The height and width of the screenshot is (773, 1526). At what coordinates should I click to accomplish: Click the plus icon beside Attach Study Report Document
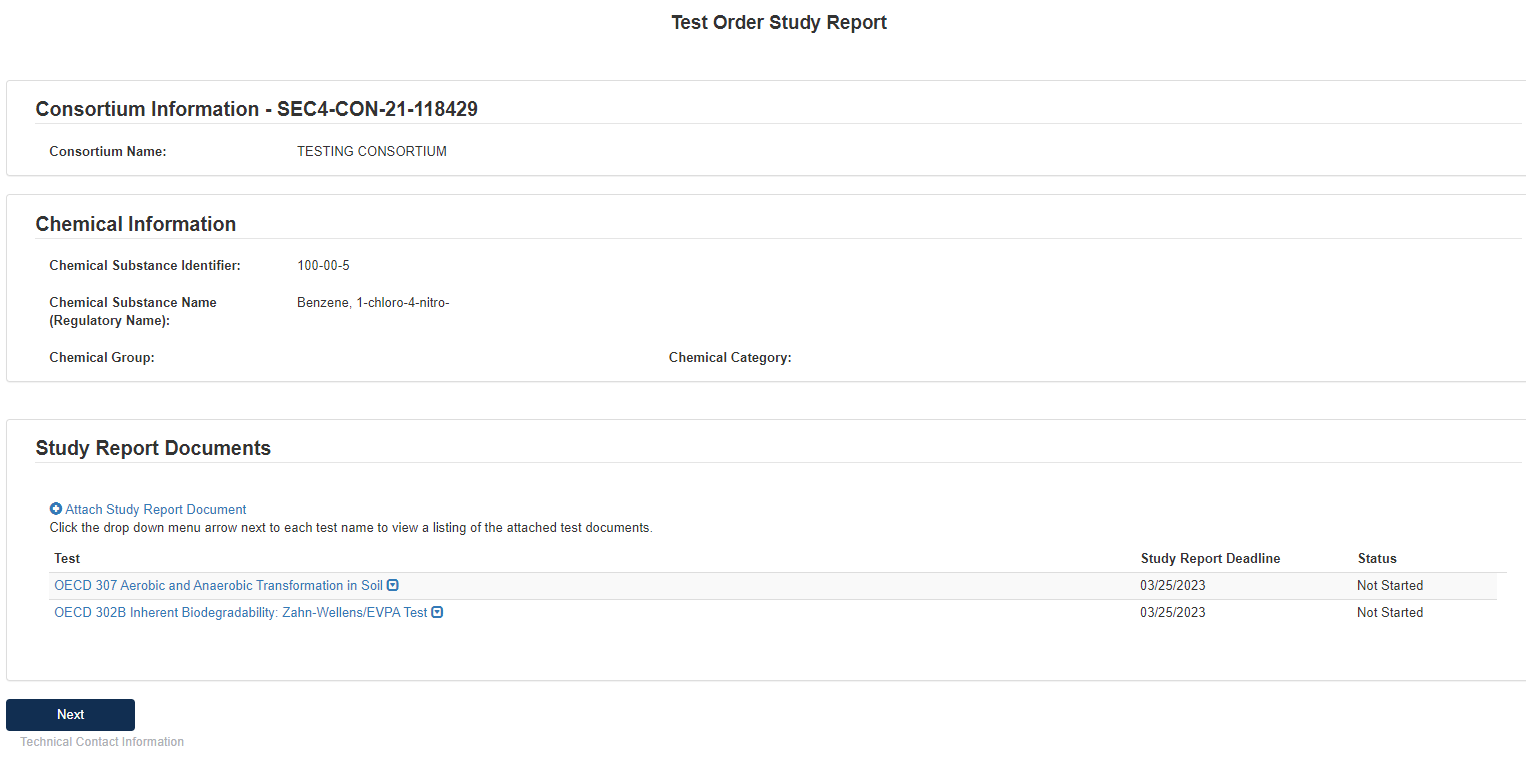pyautogui.click(x=56, y=509)
